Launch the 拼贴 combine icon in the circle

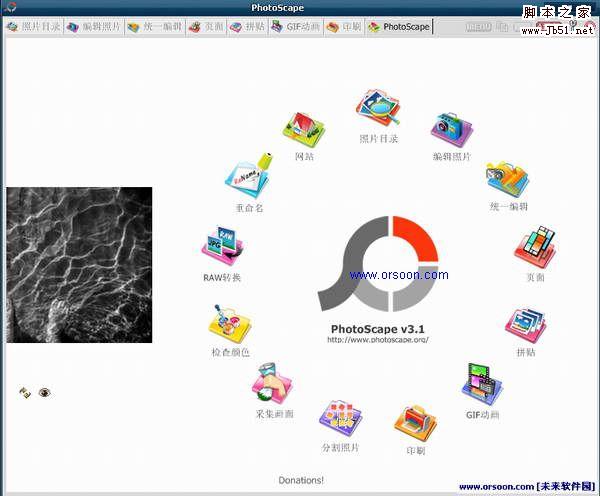coord(526,326)
